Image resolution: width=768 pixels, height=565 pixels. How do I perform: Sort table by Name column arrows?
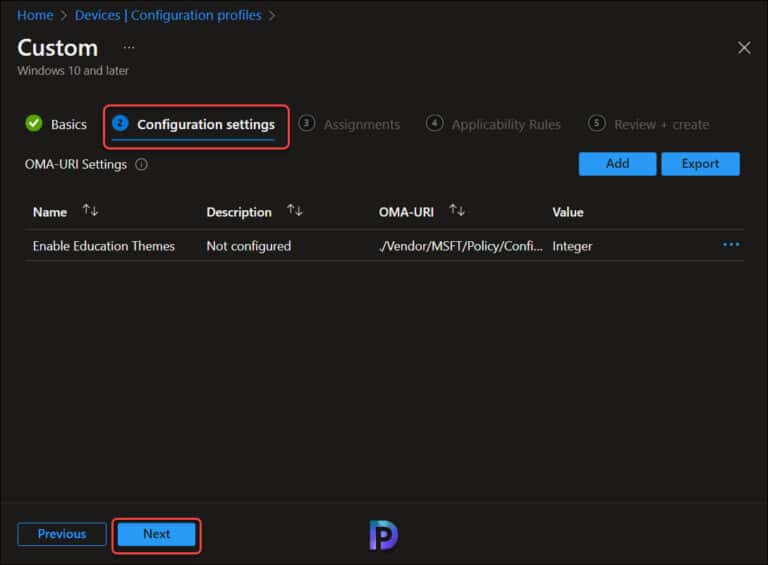click(x=90, y=211)
